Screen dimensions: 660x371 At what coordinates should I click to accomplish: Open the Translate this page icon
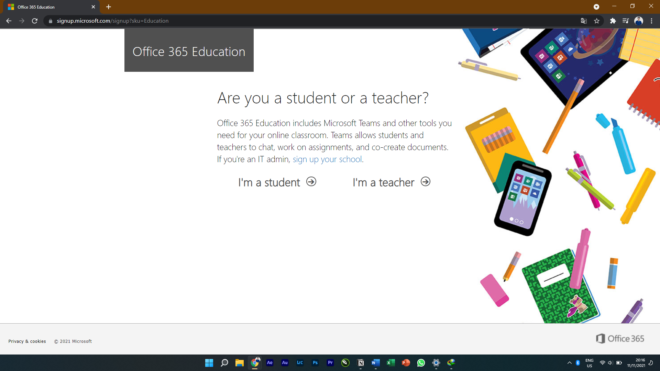pos(583,21)
